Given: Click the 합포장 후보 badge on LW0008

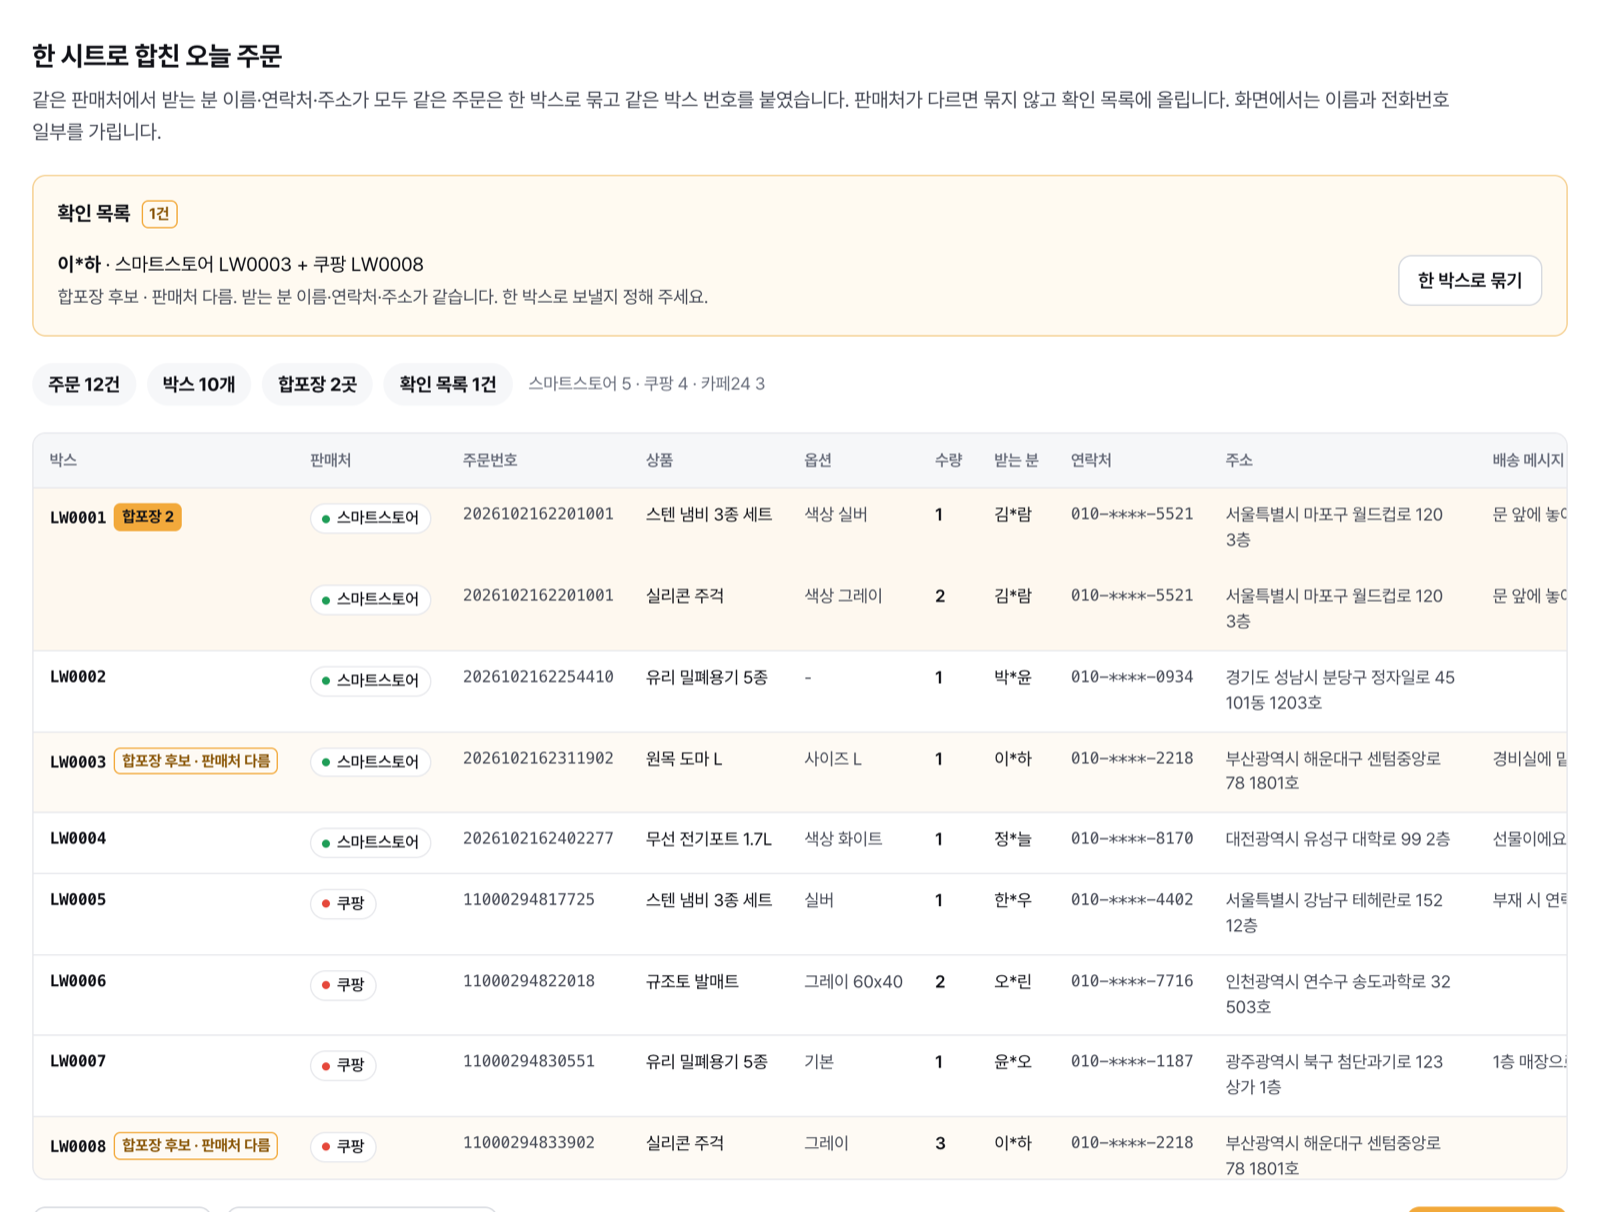Looking at the screenshot, I should [x=196, y=1145].
